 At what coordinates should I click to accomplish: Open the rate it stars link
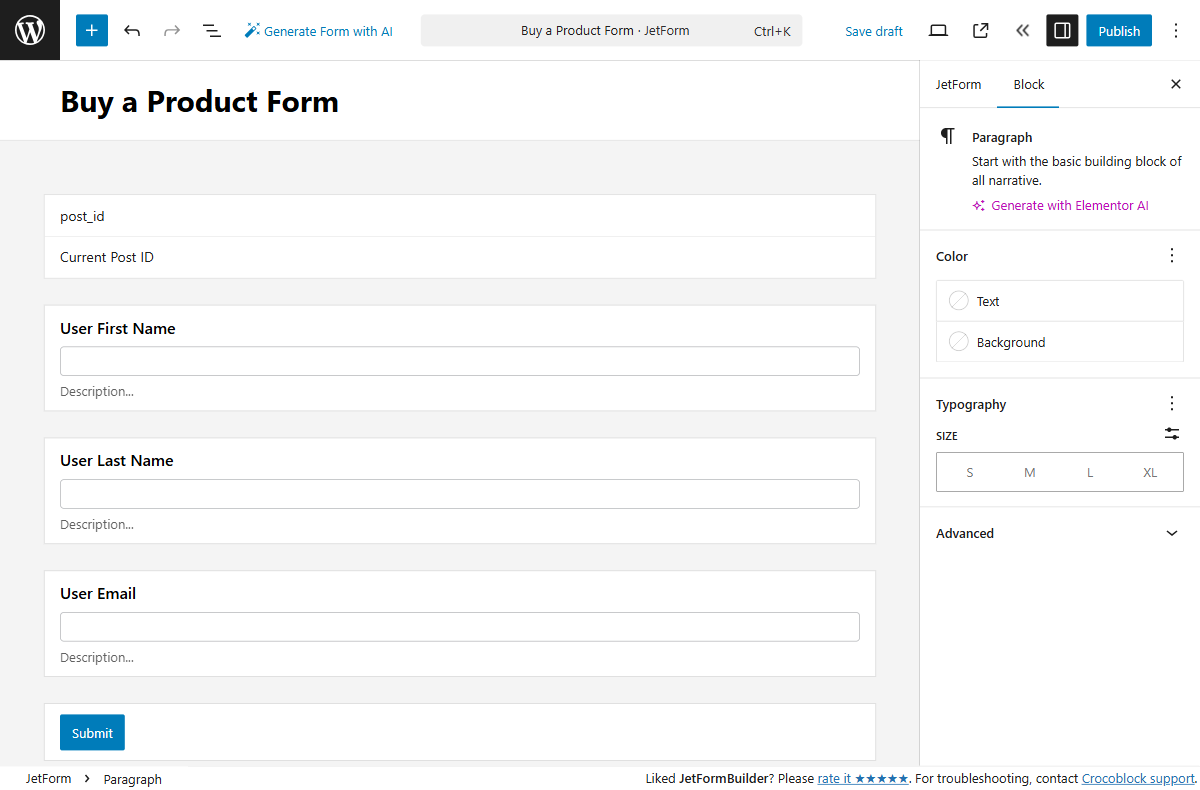(x=863, y=778)
